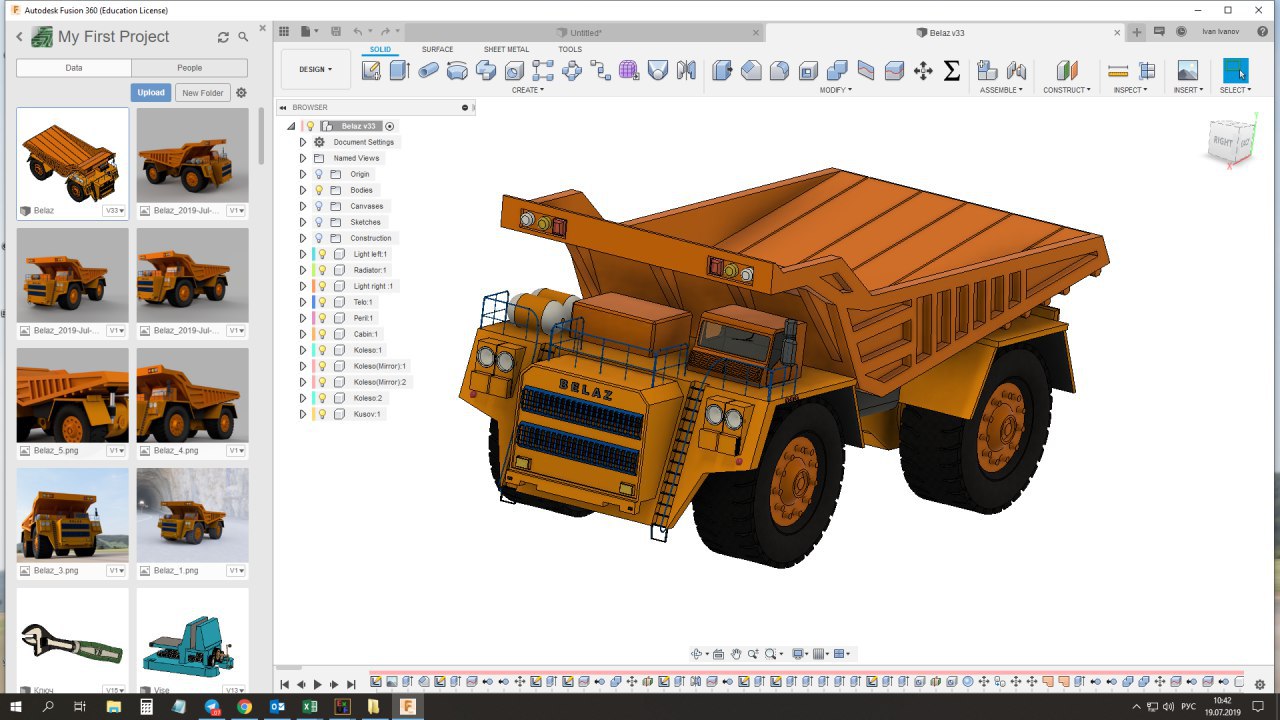This screenshot has width=1280, height=720.
Task: Expand the Named Views node
Action: click(303, 158)
